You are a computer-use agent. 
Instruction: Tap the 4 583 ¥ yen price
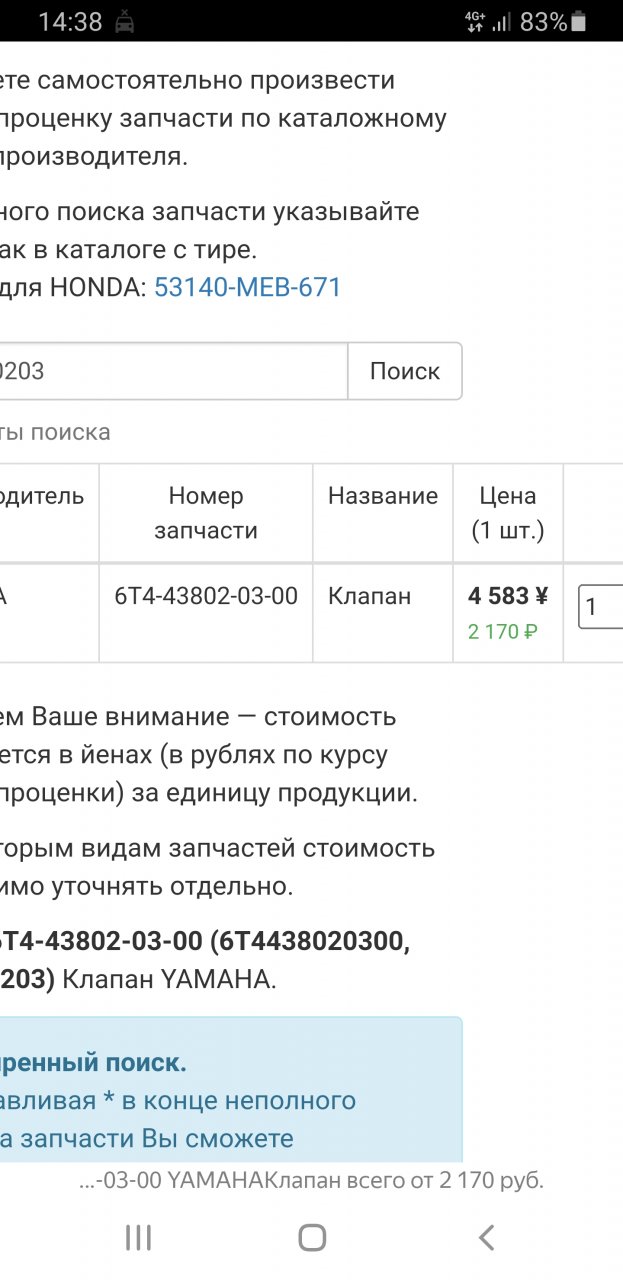(508, 596)
